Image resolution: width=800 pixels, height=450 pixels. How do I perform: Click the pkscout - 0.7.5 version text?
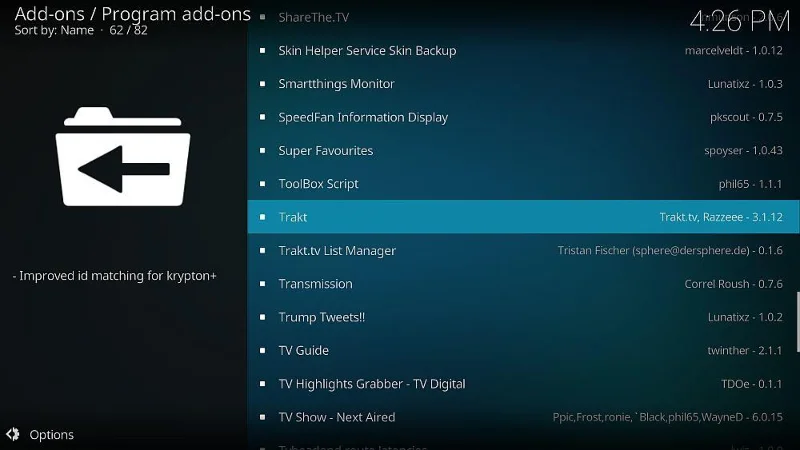[746, 117]
